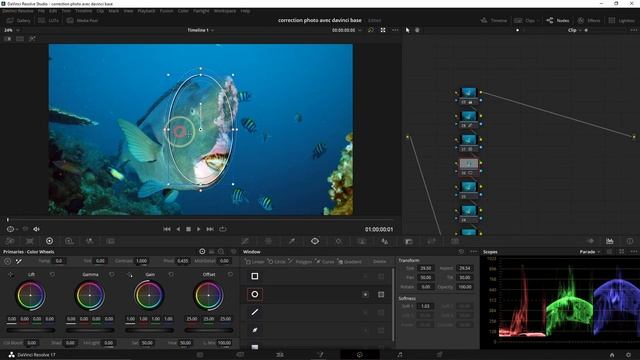The height and width of the screenshot is (360, 640).
Task: Open the Tracker palette icon
Action: coord(338,241)
